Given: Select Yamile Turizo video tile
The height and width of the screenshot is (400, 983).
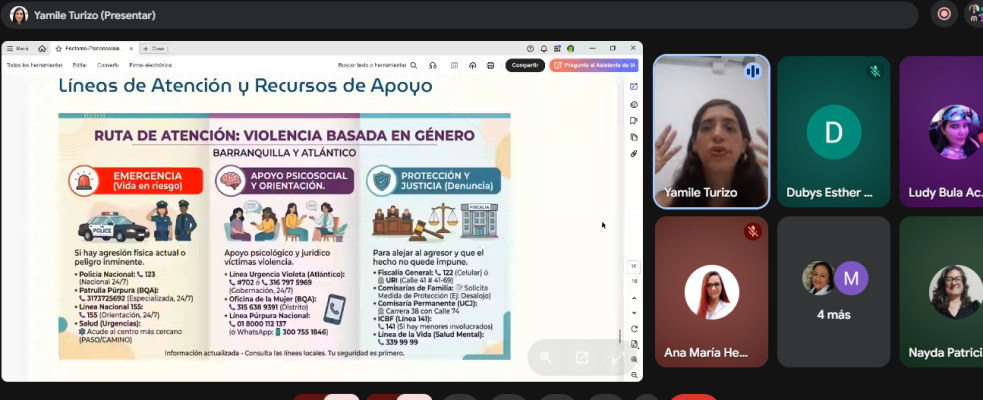Looking at the screenshot, I should (712, 132).
